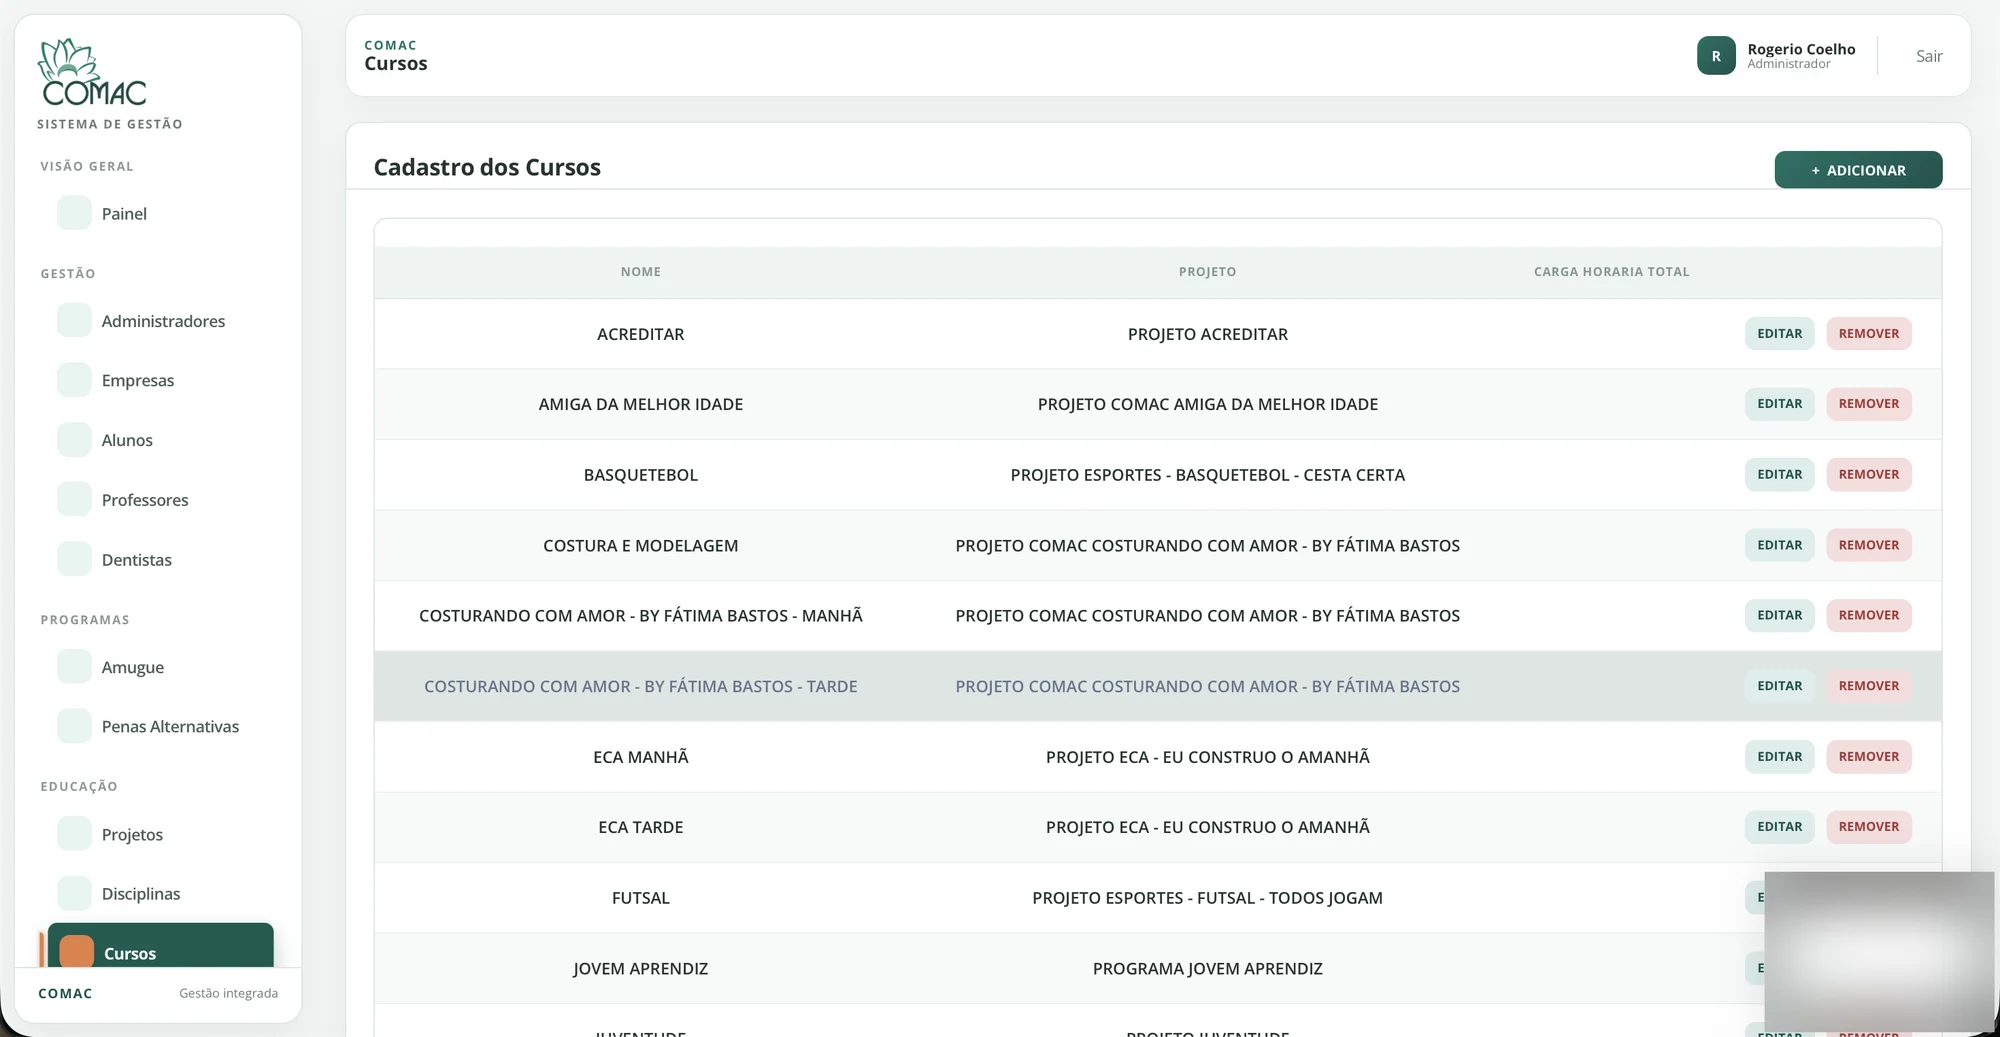The height and width of the screenshot is (1037, 2000).
Task: Click the NOME column header
Action: (640, 271)
